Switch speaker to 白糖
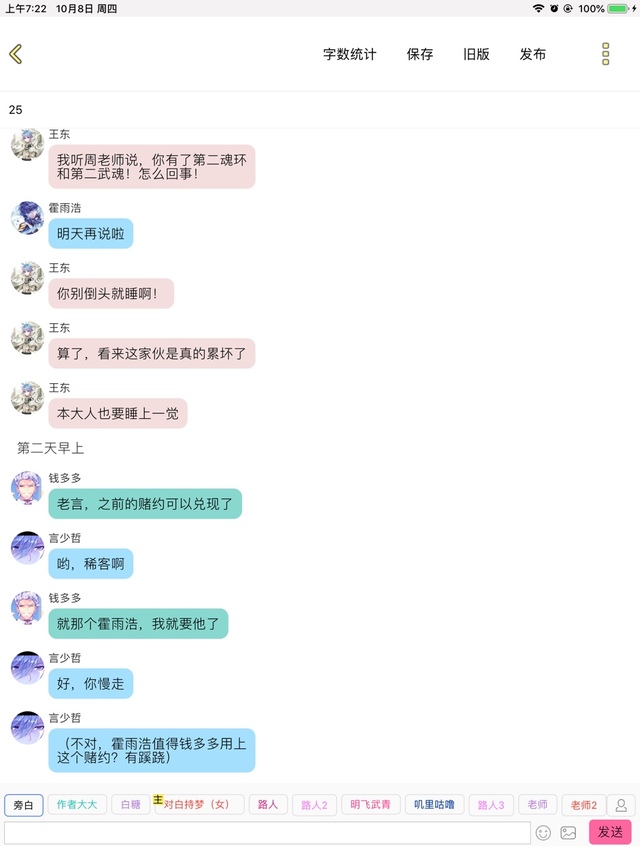The image size is (640, 853). (x=131, y=805)
